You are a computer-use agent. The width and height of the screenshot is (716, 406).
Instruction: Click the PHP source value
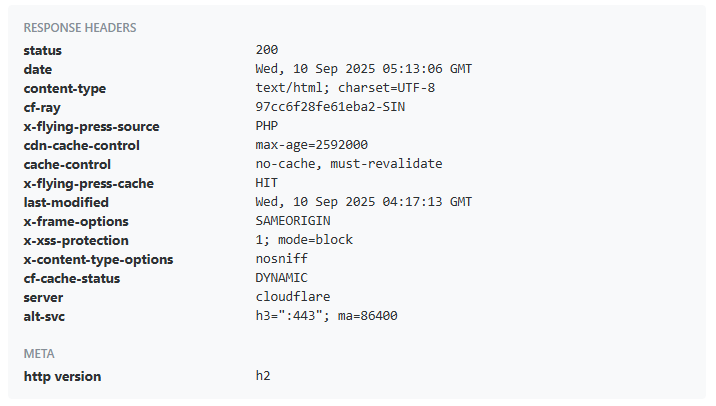point(267,126)
